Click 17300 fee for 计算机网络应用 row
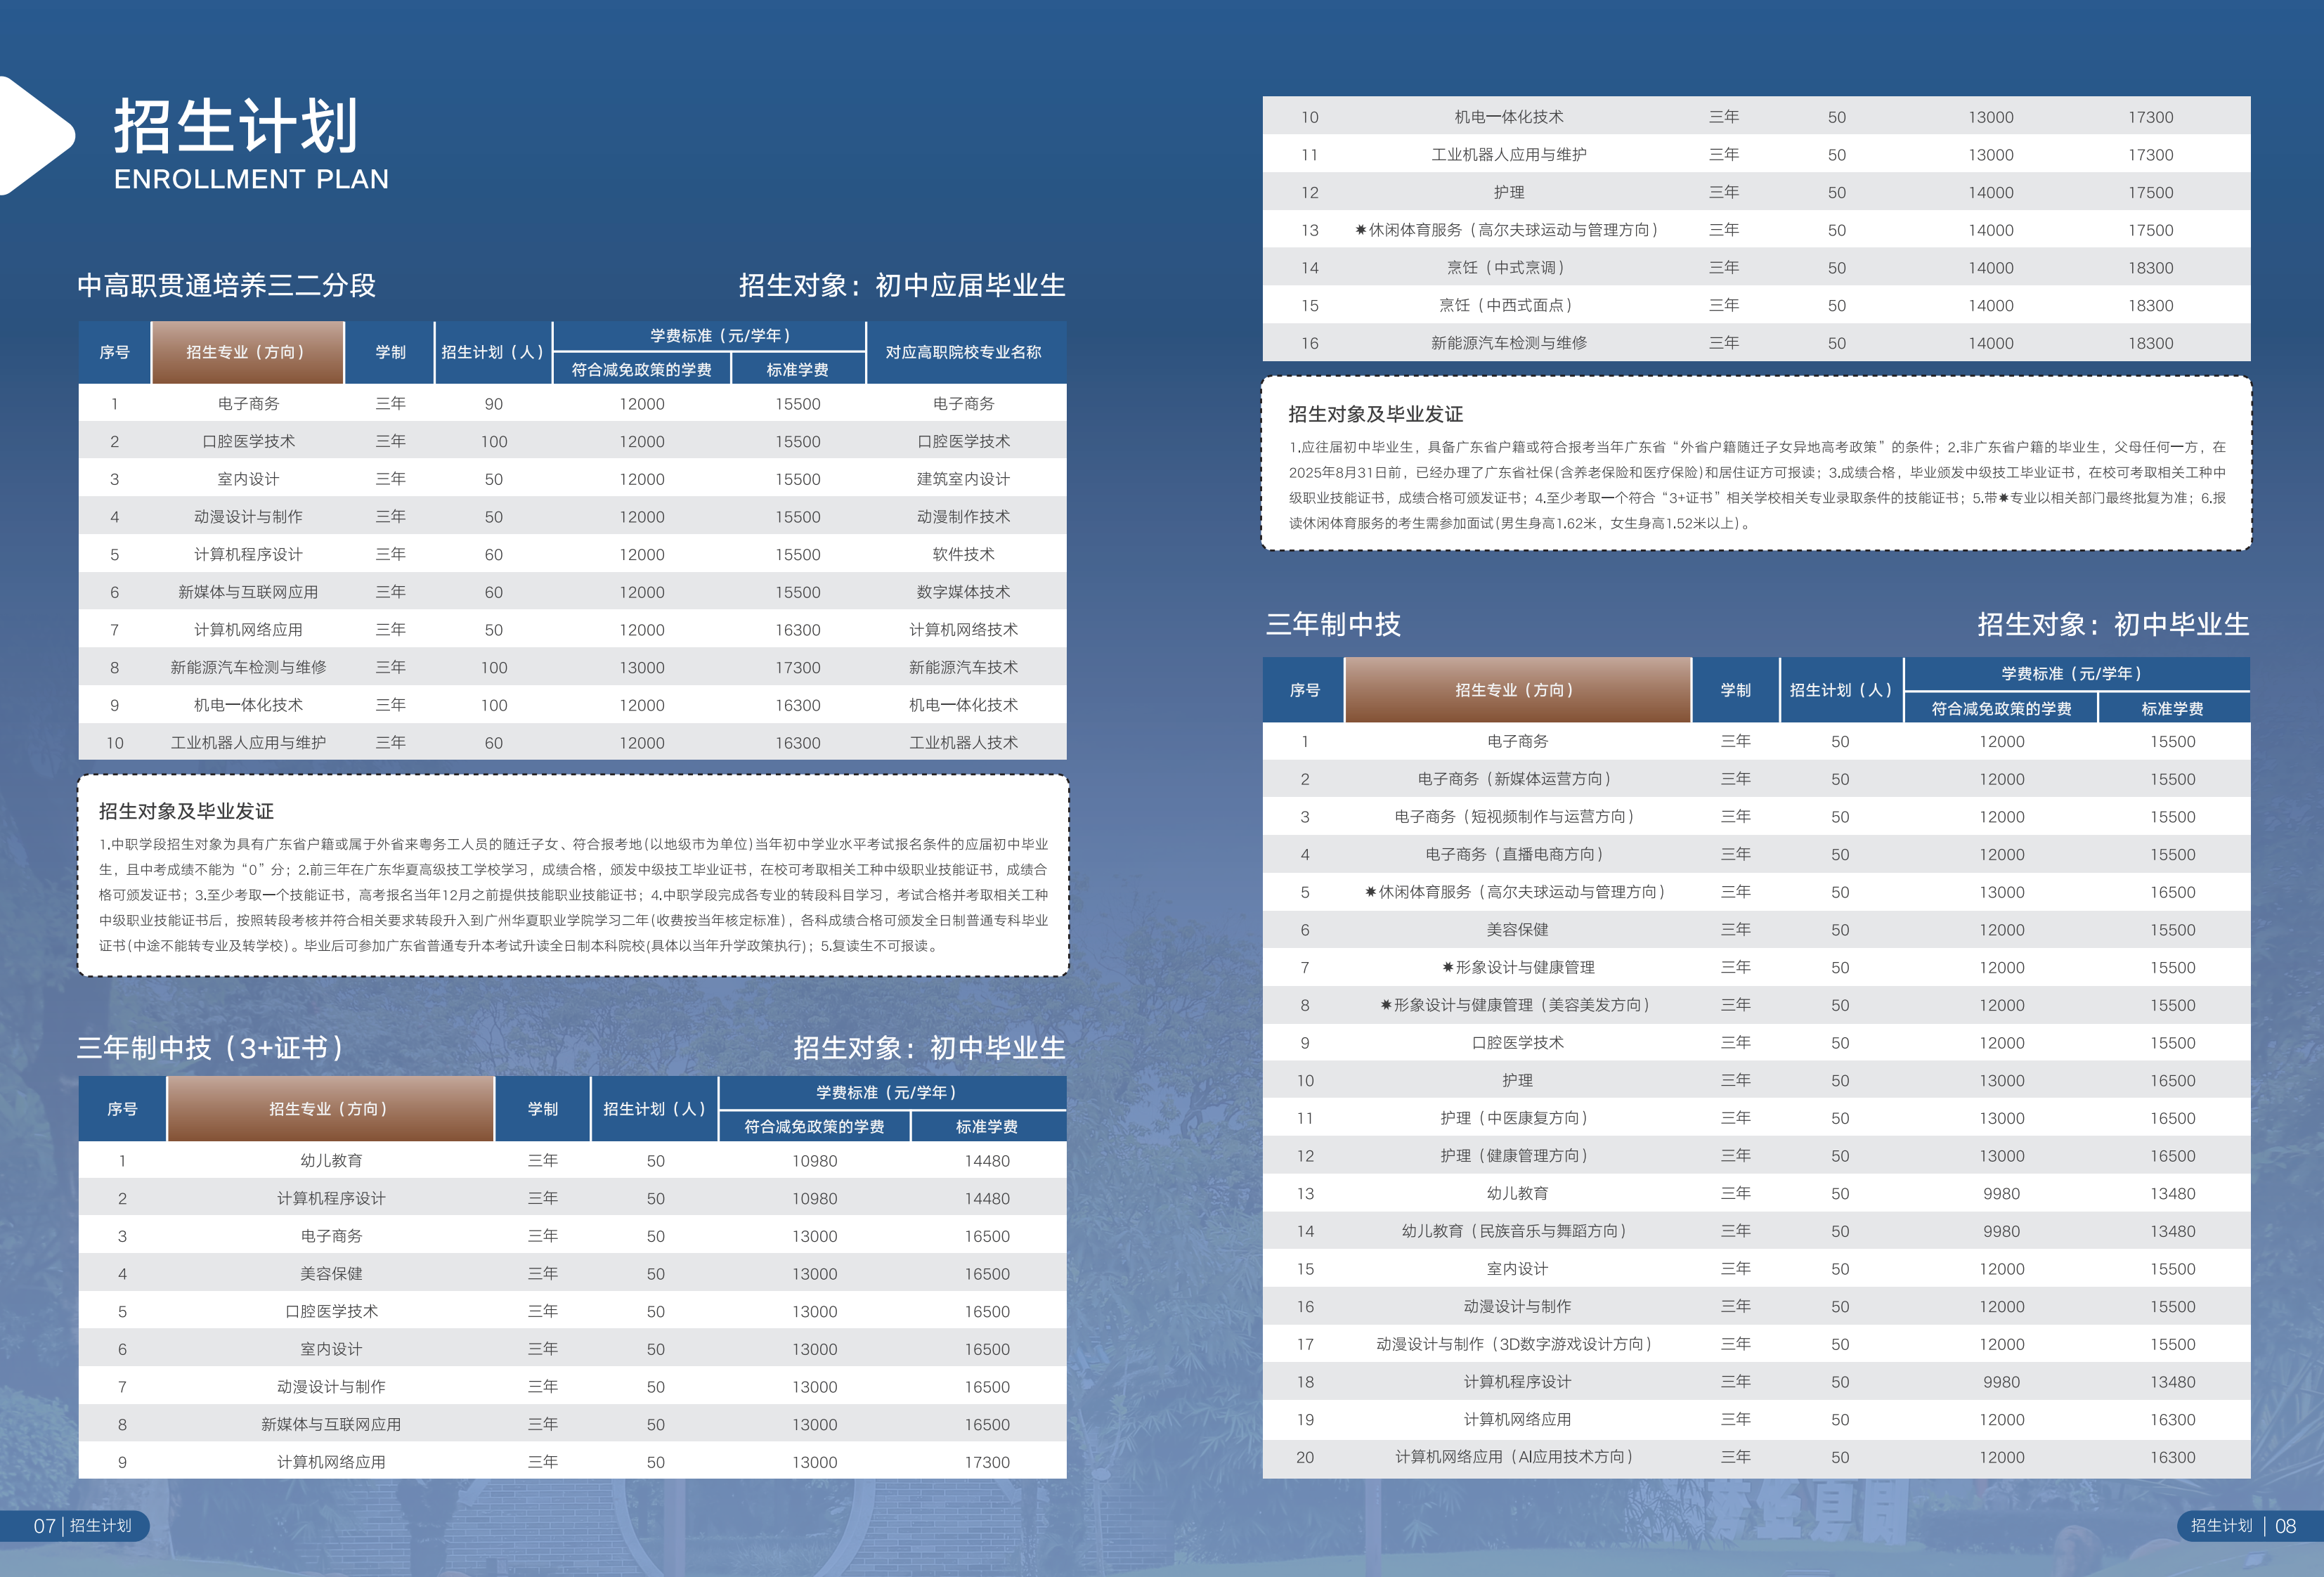The image size is (2324, 1577). pos(987,1462)
